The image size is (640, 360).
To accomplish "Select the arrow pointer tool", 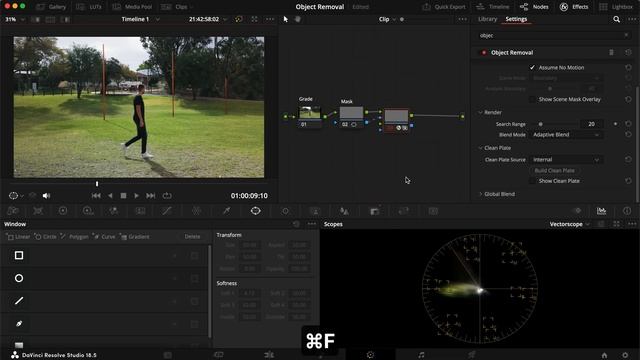I will pos(286,19).
